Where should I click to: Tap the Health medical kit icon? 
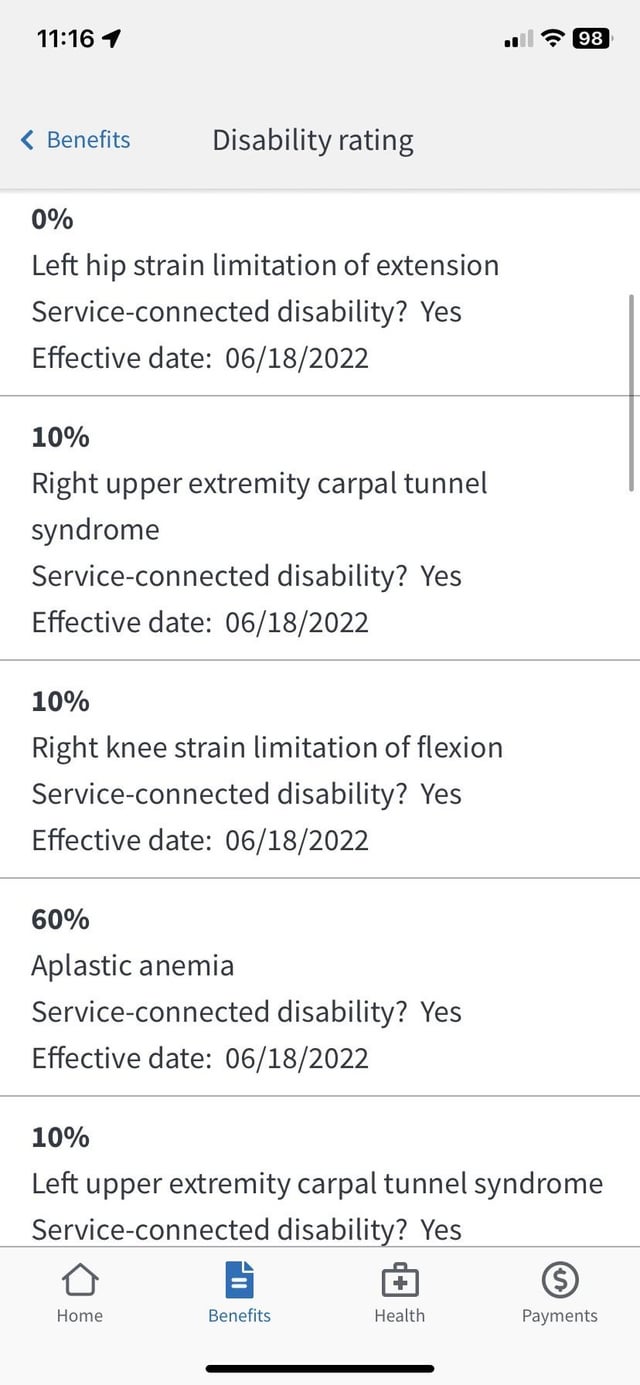[399, 1279]
